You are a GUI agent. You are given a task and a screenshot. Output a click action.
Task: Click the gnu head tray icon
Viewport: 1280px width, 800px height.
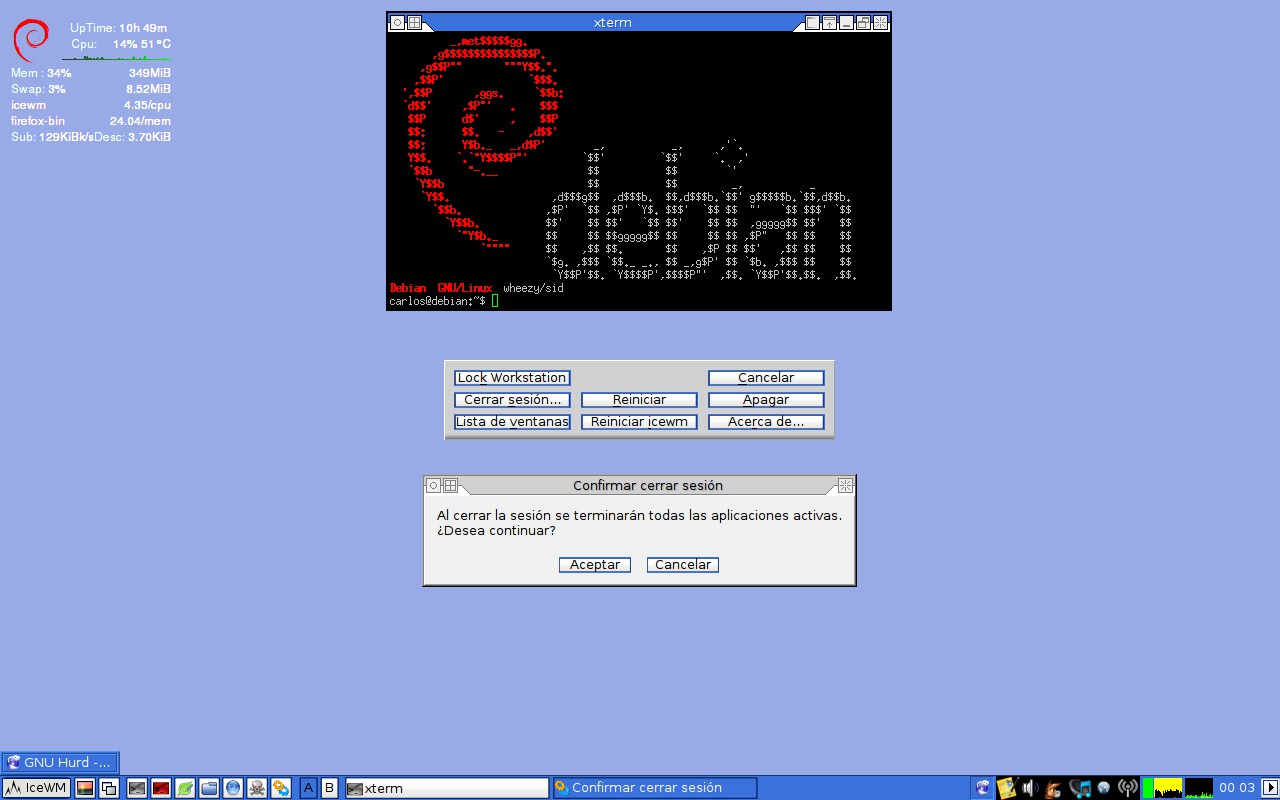1053,788
